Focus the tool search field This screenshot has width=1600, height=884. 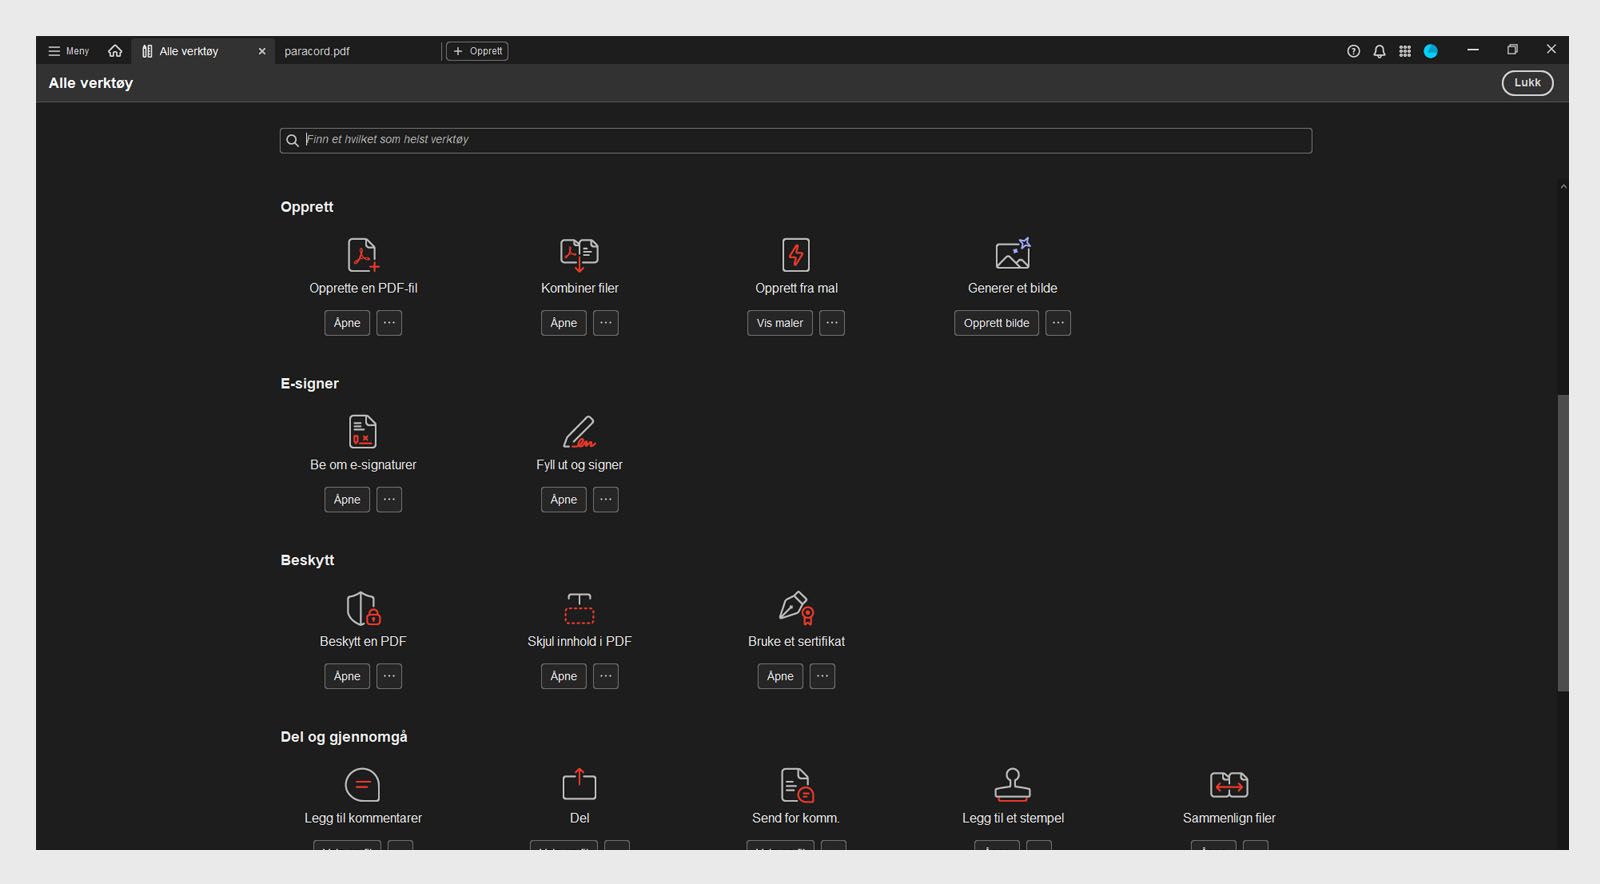click(x=796, y=140)
